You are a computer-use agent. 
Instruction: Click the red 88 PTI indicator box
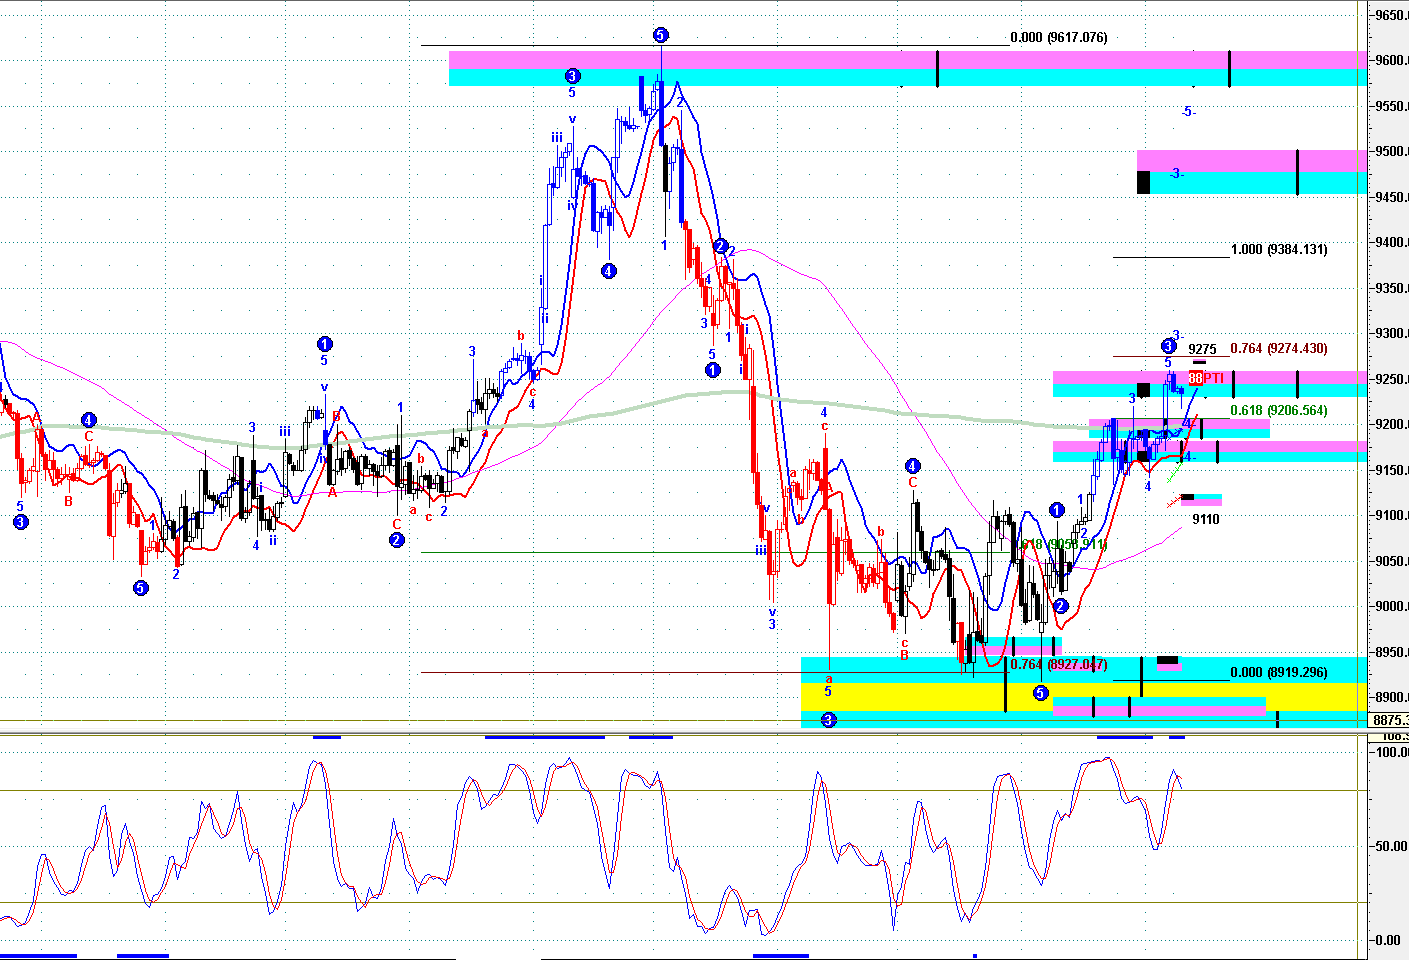[1196, 378]
